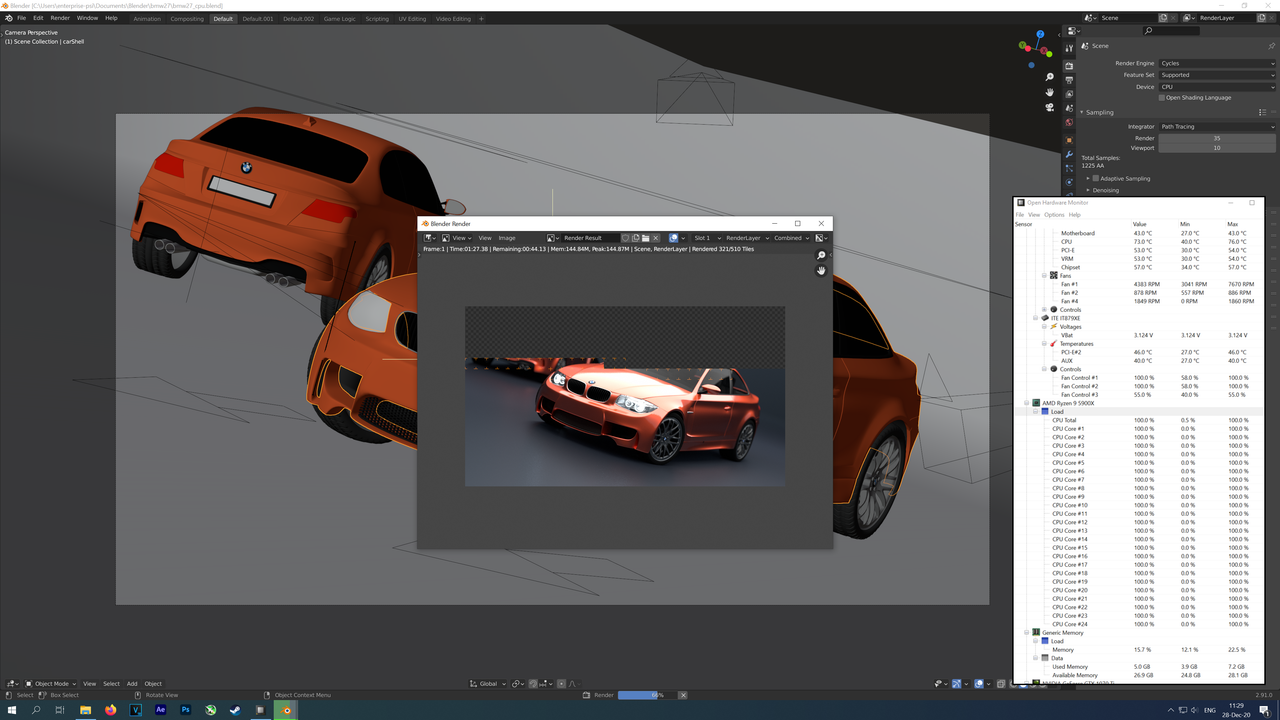The height and width of the screenshot is (720, 1280).
Task: Toggle snapping magnet in viewport header
Action: pos(533,684)
